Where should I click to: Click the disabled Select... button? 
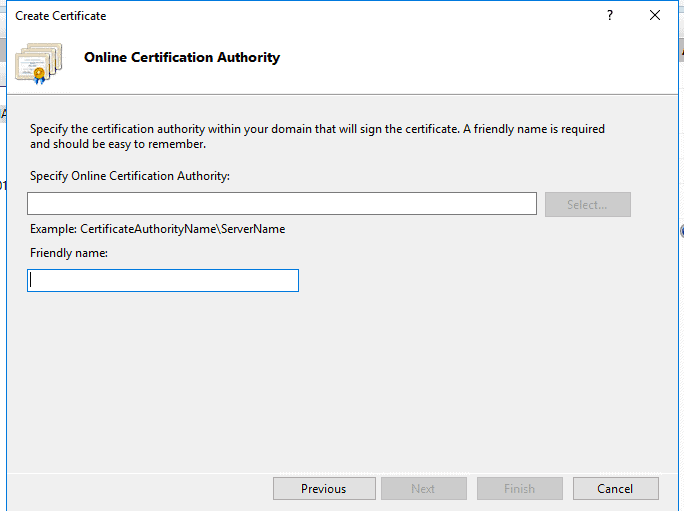tap(588, 204)
